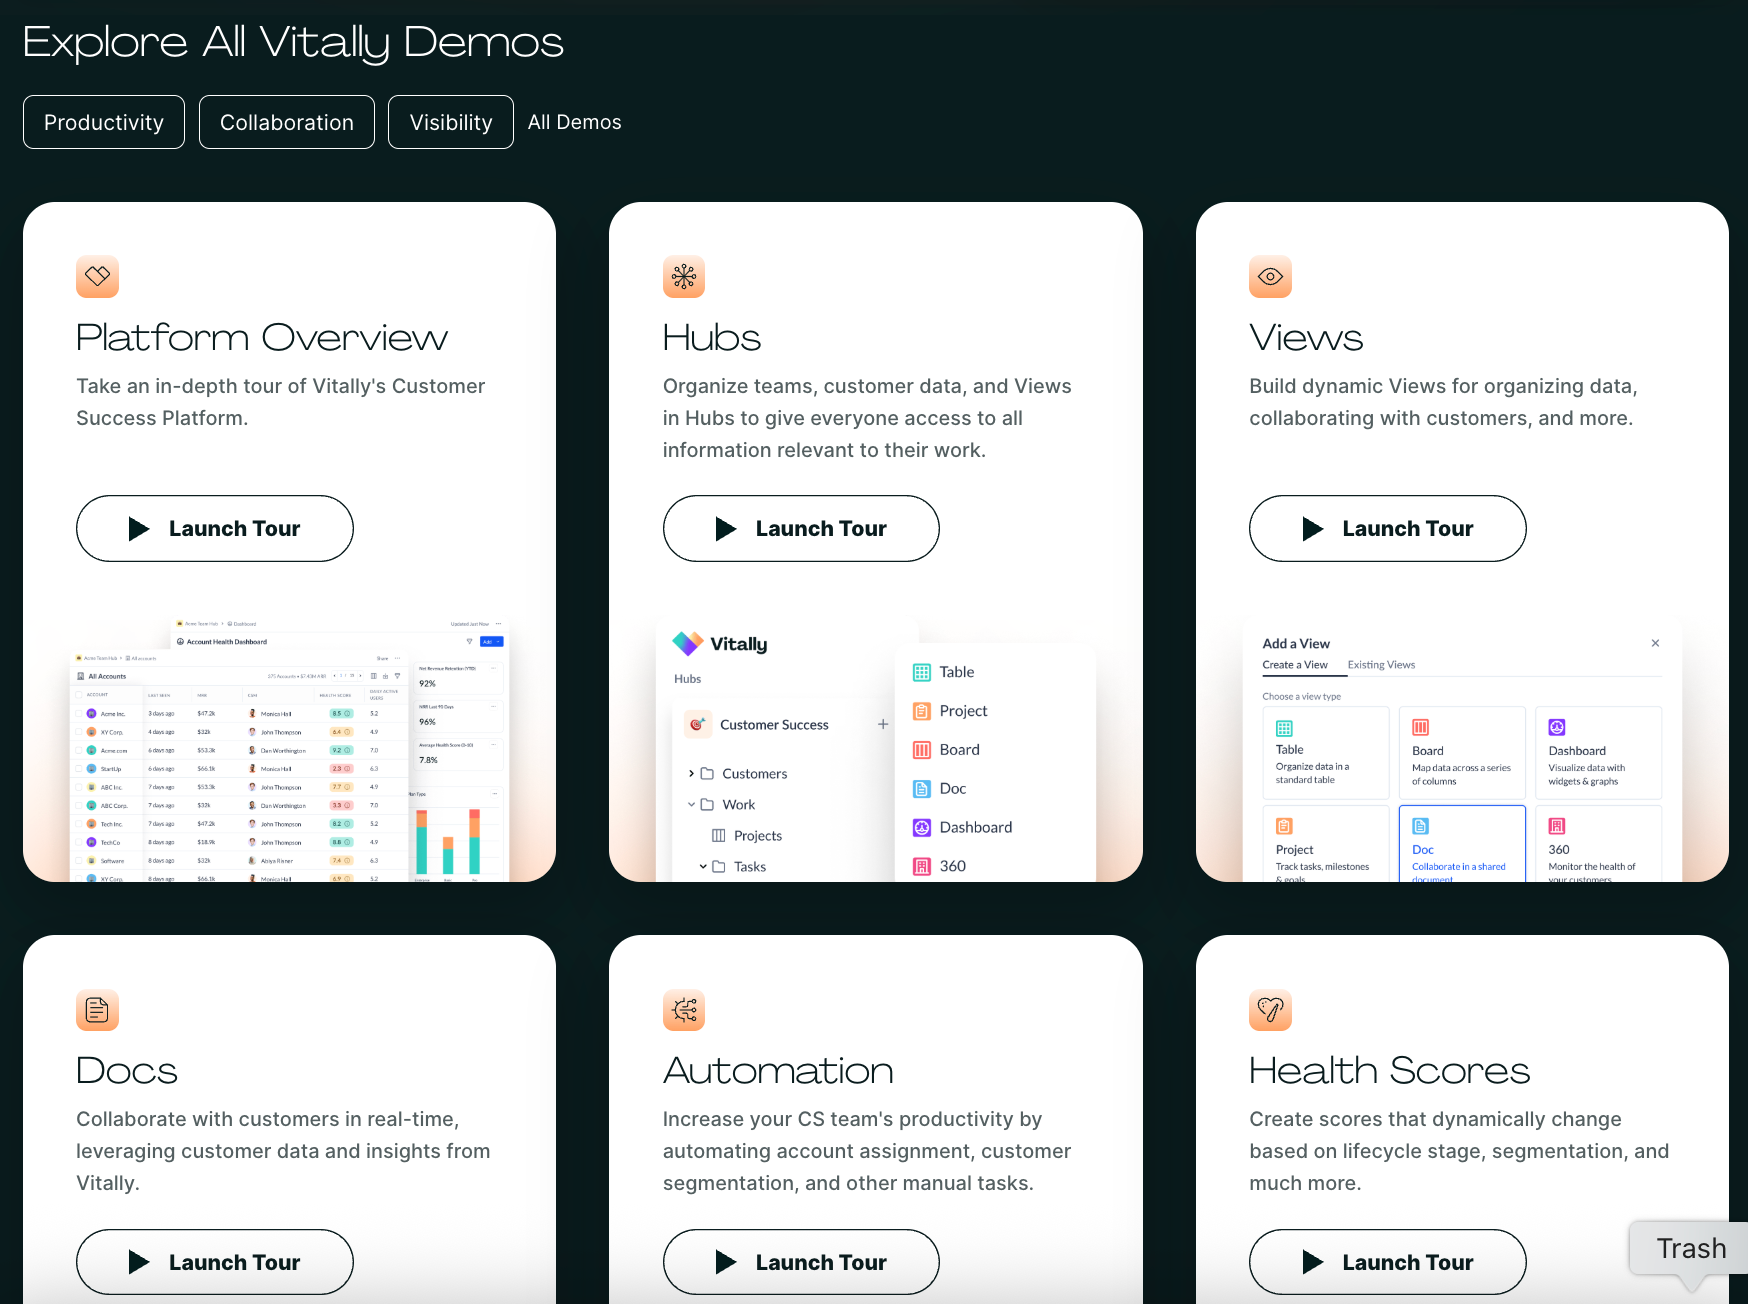Tick the select-all checkbox beside Account header

pyautogui.click(x=79, y=694)
